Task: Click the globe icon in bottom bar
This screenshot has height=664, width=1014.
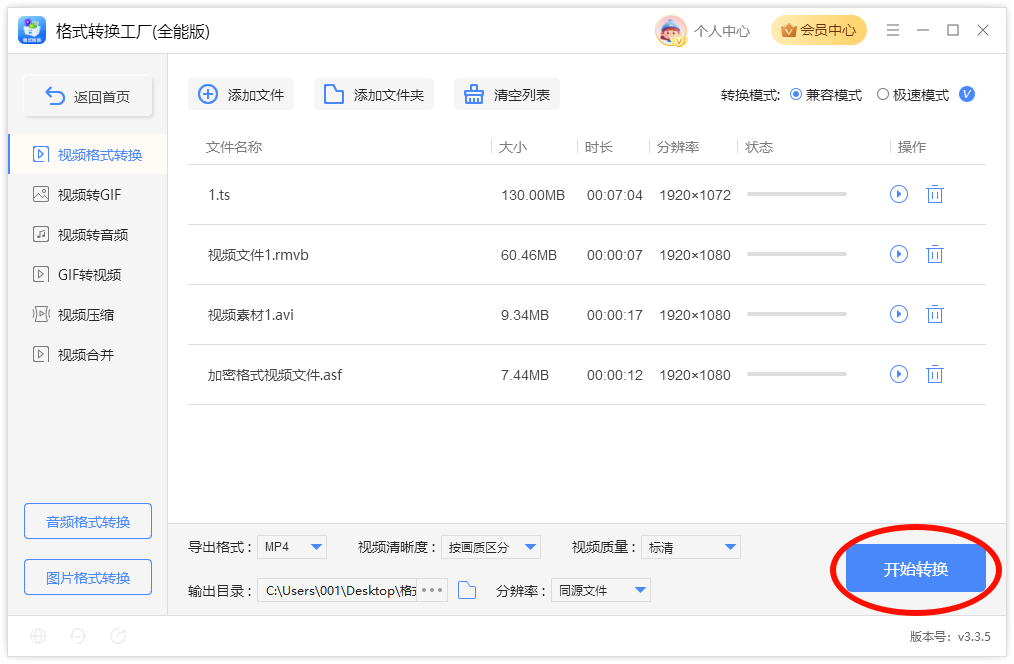Action: click(x=38, y=636)
